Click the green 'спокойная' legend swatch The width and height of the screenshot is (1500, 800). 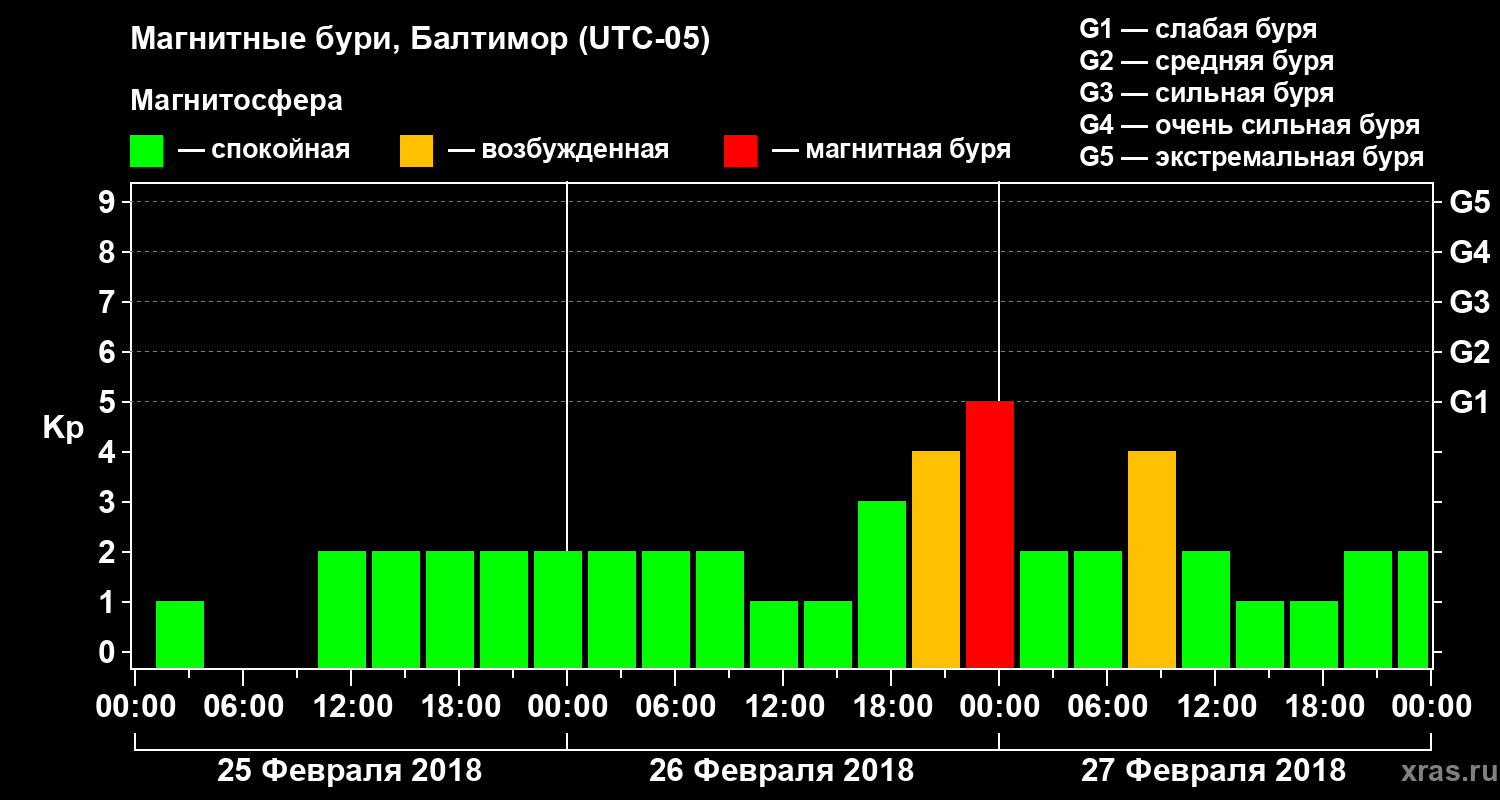point(146,151)
